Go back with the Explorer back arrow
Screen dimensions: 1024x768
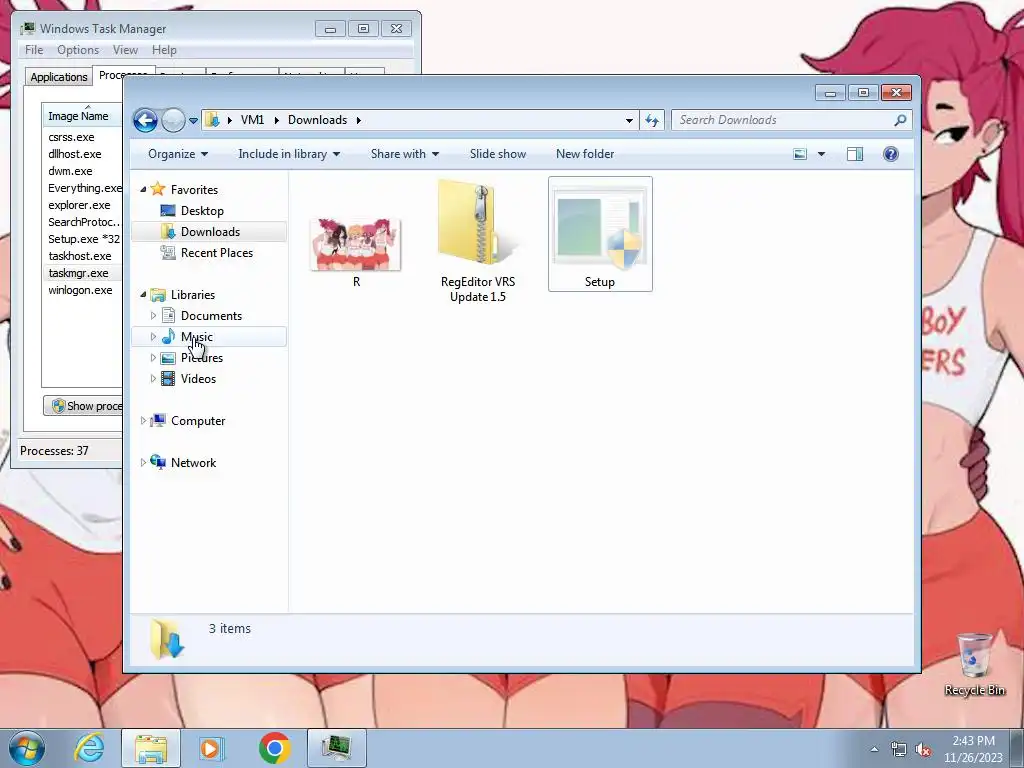pos(145,120)
